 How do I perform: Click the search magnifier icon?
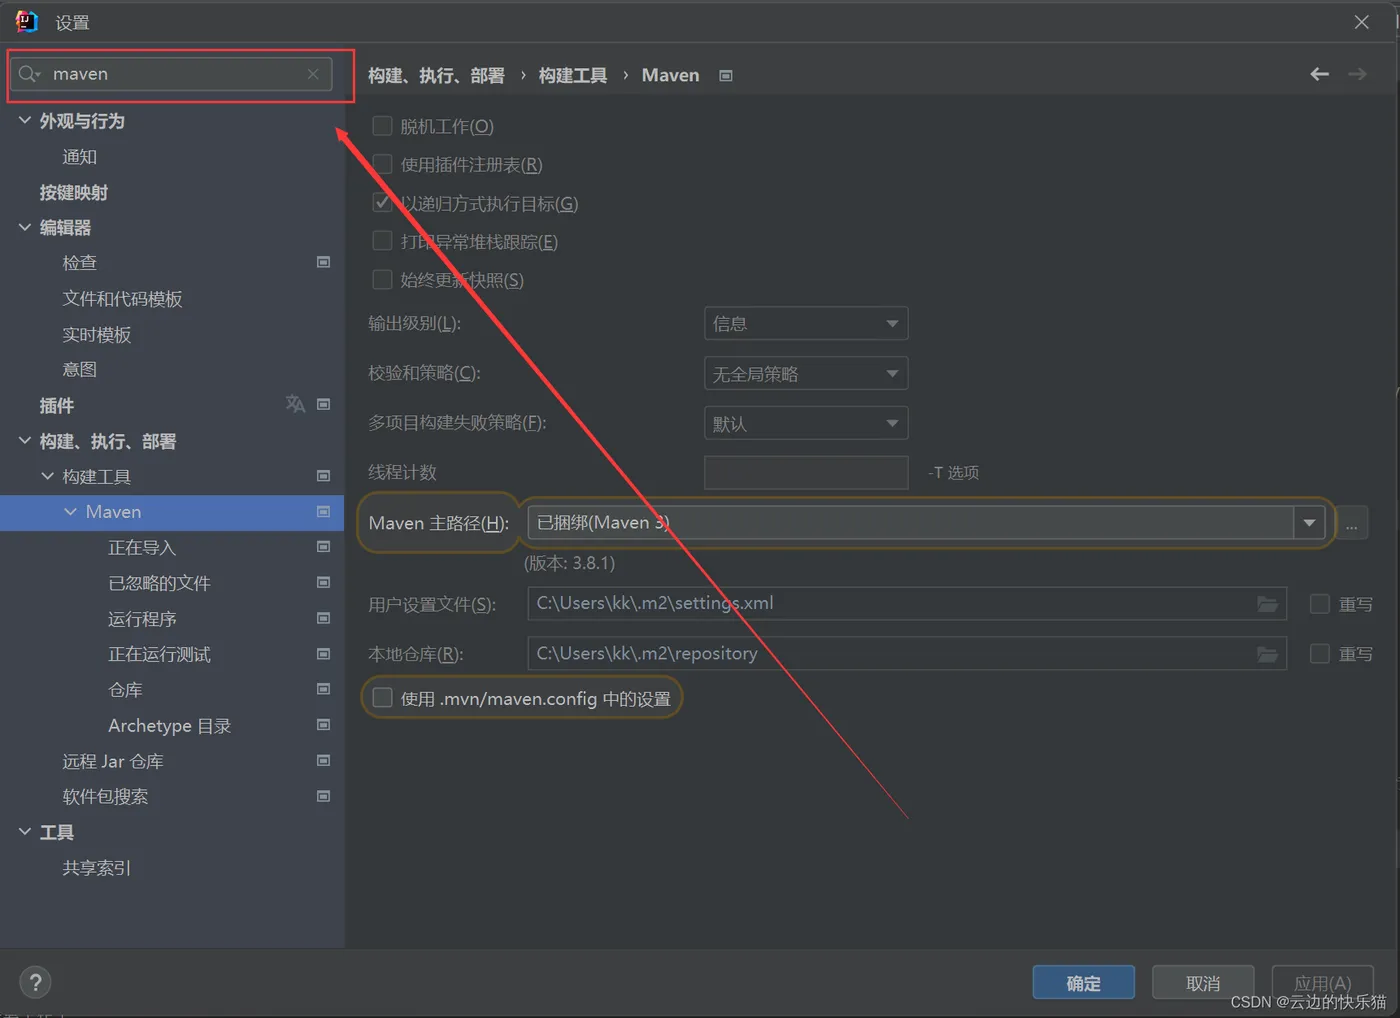pyautogui.click(x=29, y=74)
